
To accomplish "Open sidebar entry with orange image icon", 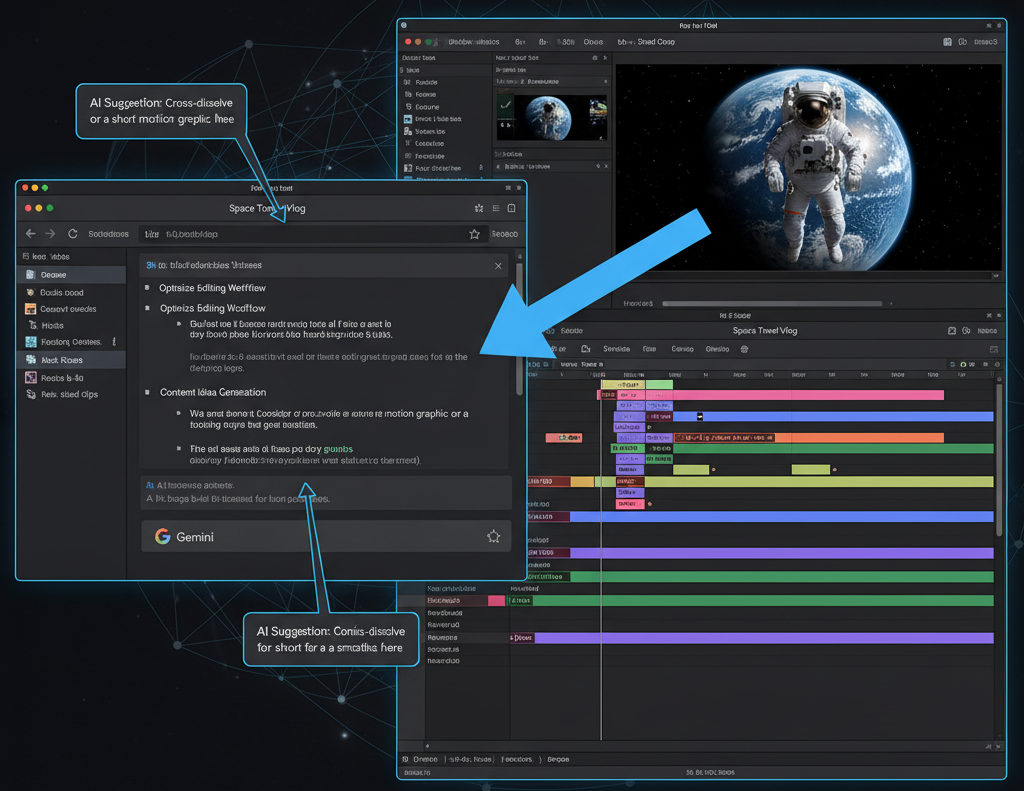I will coord(60,309).
